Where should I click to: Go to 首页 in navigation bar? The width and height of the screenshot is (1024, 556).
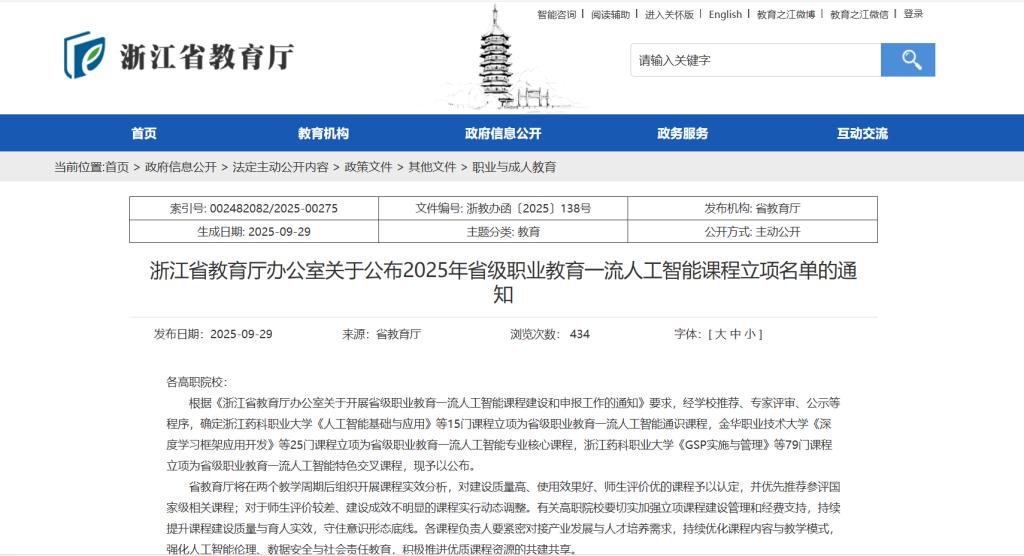(144, 134)
